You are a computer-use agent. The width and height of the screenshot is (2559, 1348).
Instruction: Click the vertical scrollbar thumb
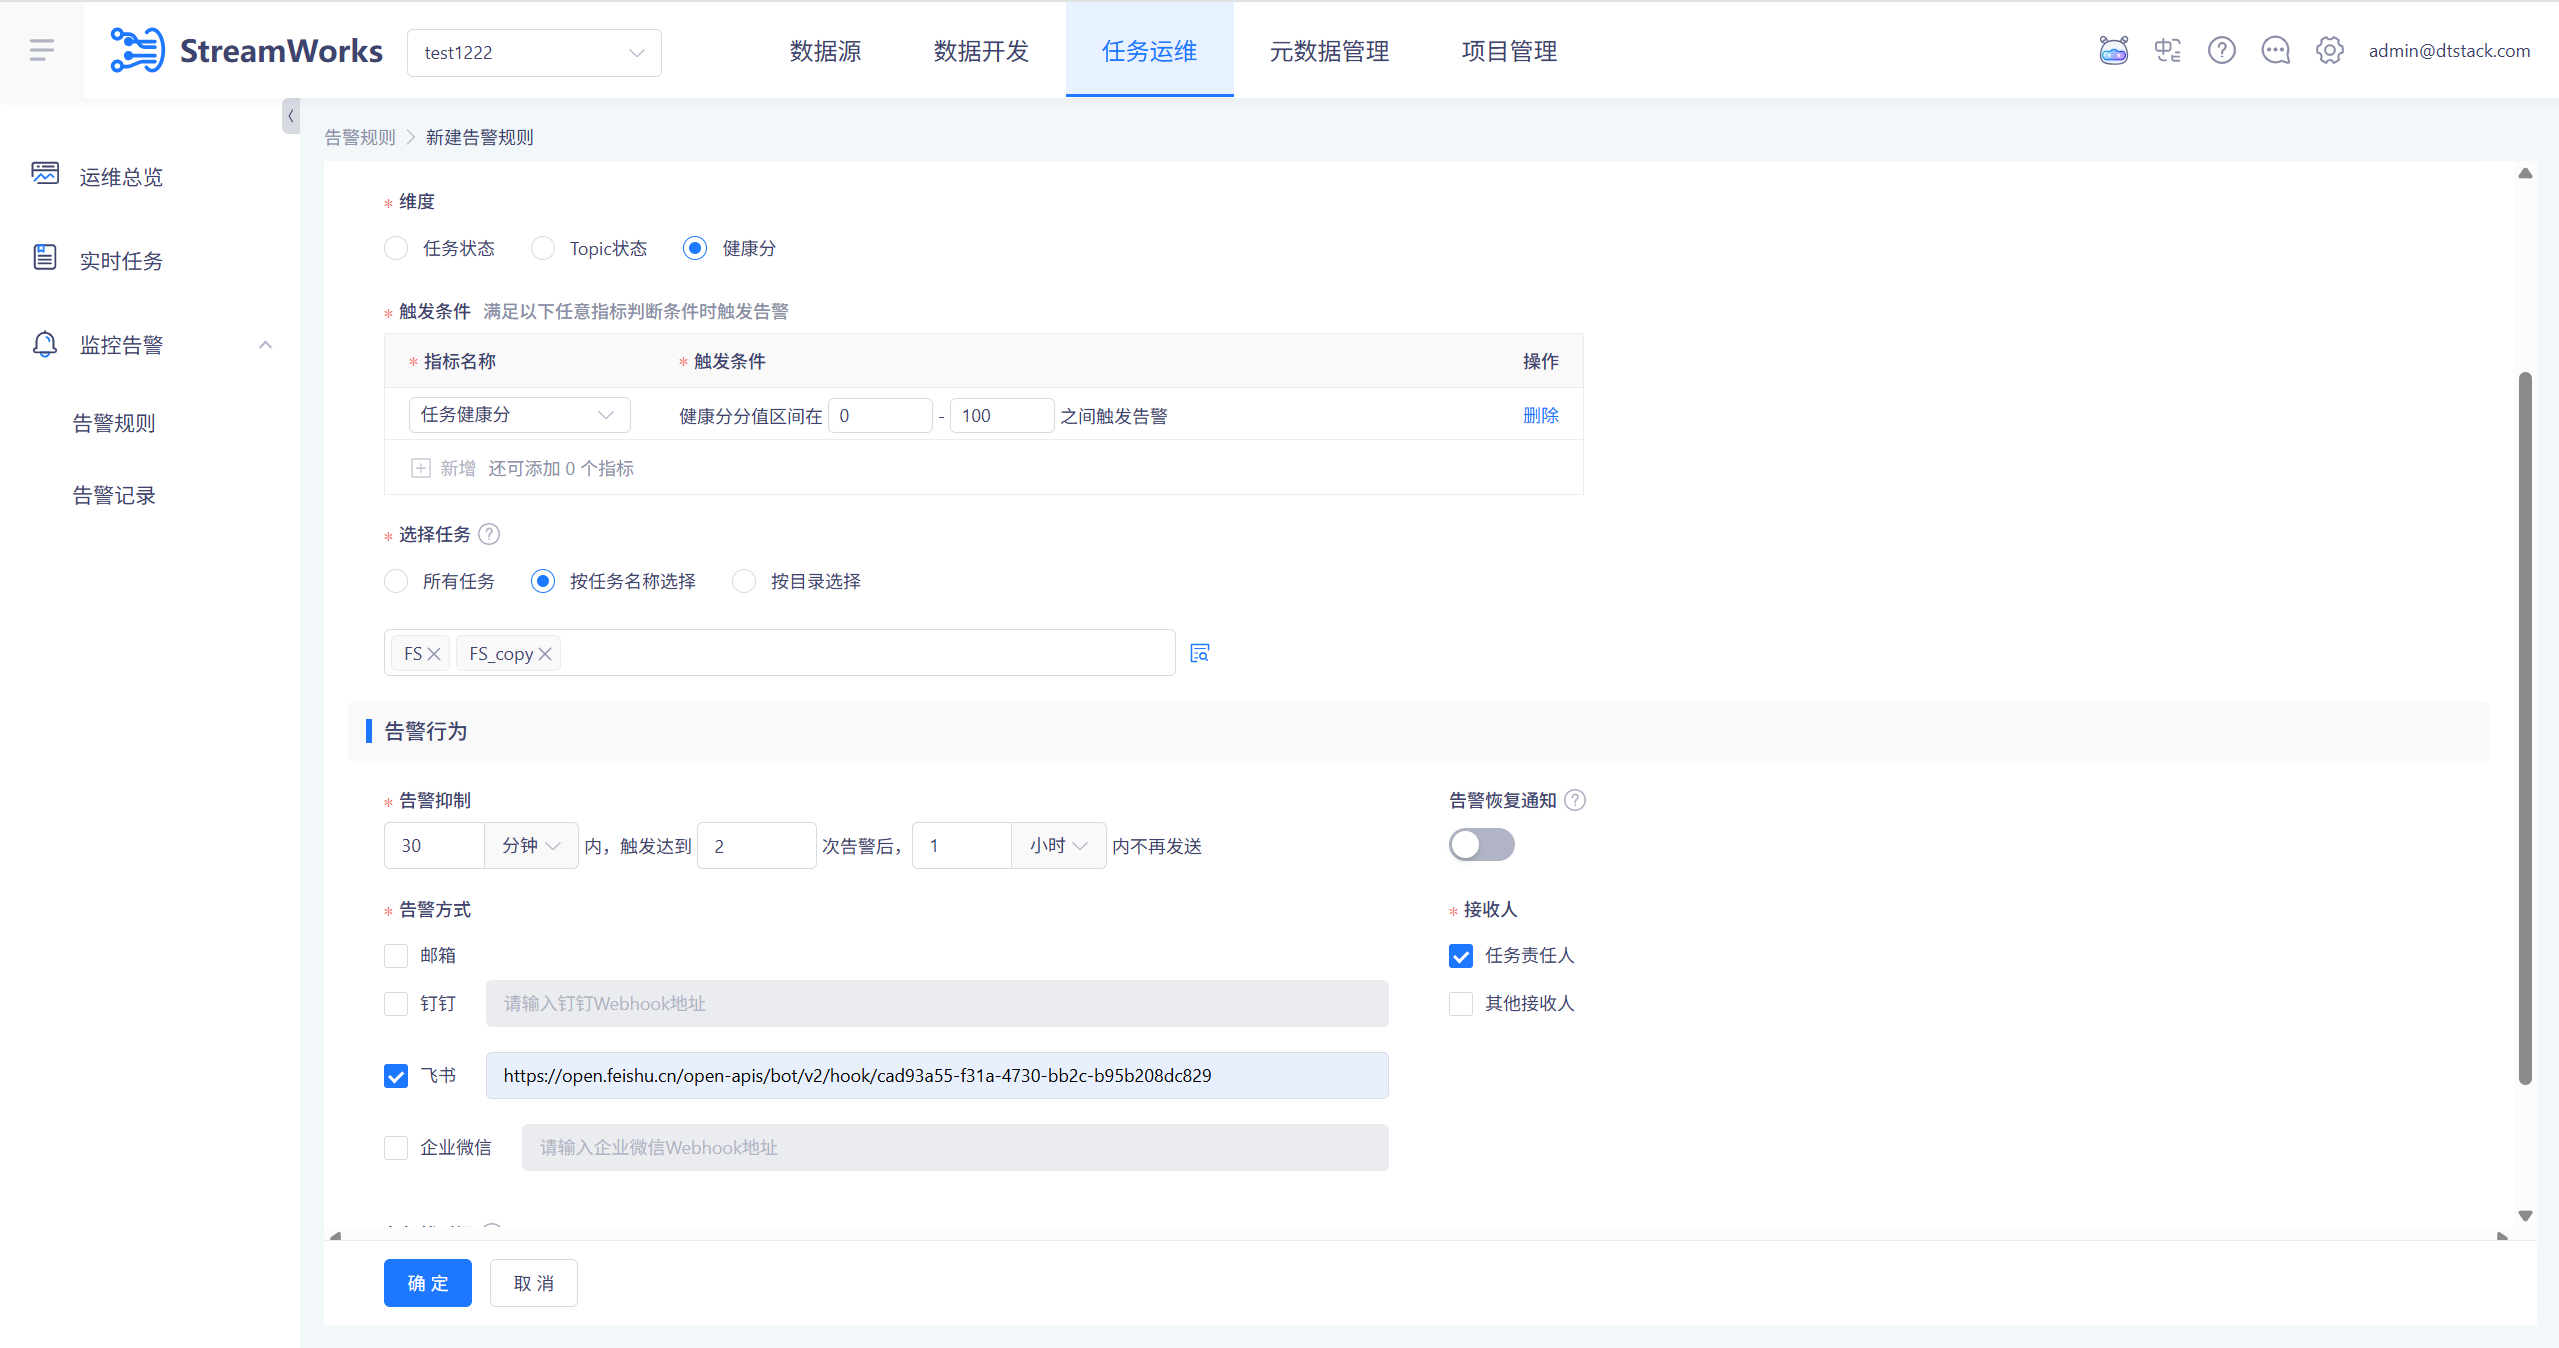click(2525, 728)
